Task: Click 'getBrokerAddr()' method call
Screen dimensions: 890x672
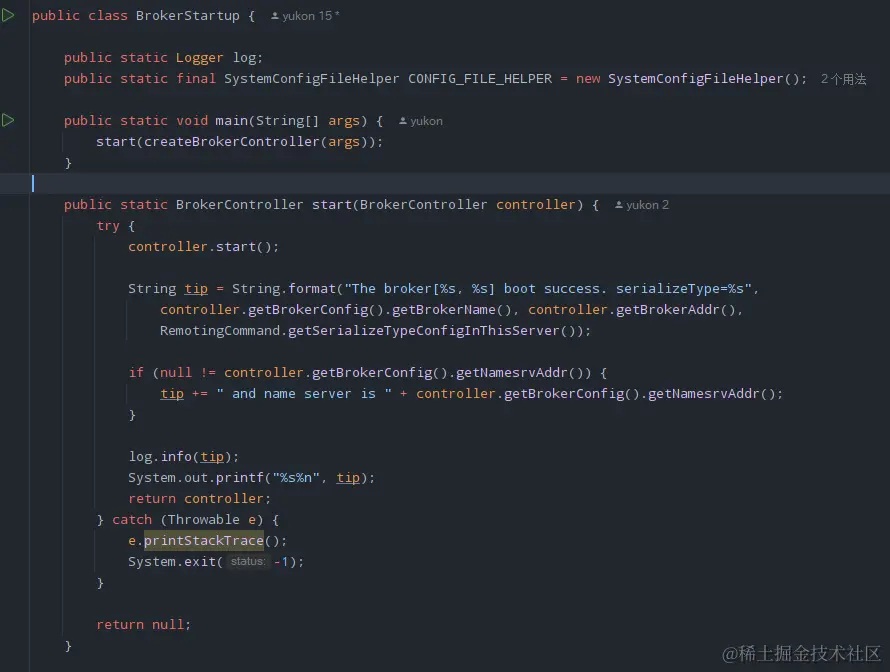Action: [x=675, y=310]
